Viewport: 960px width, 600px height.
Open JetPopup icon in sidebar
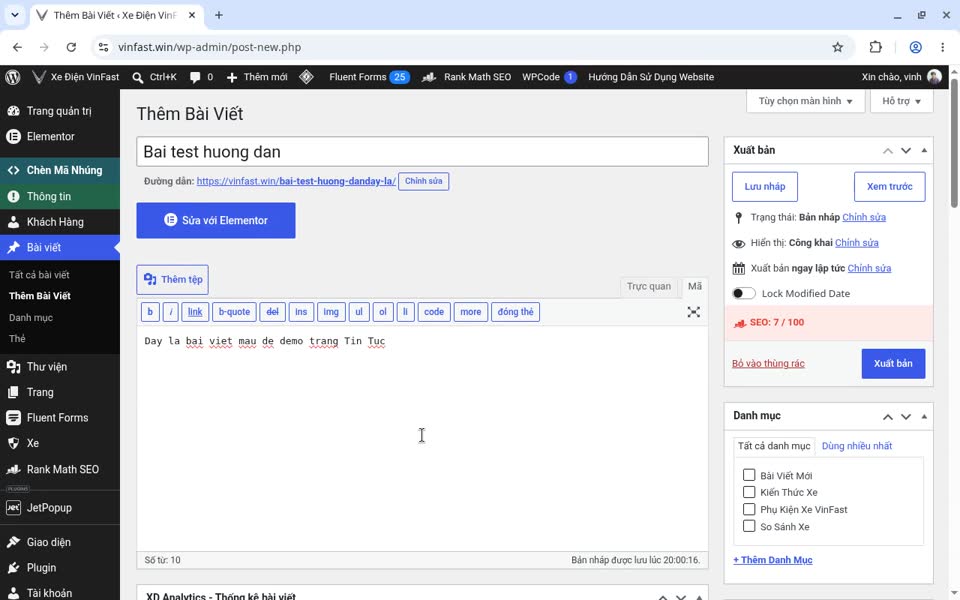[x=13, y=508]
